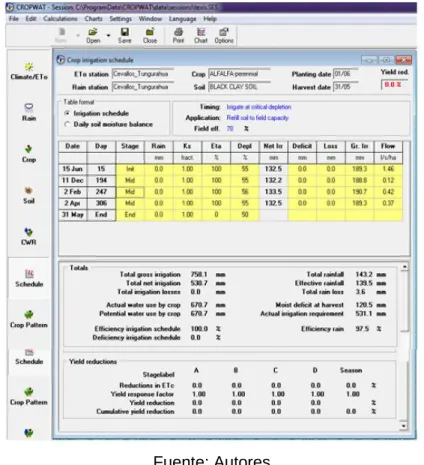Select the 2 Apr row date cell
The height and width of the screenshot is (465, 424).
72,203
